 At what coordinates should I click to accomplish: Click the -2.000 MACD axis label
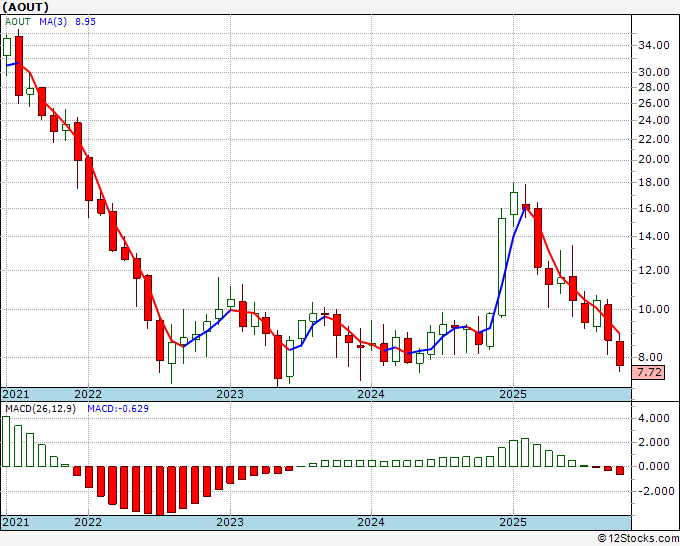coord(654,491)
